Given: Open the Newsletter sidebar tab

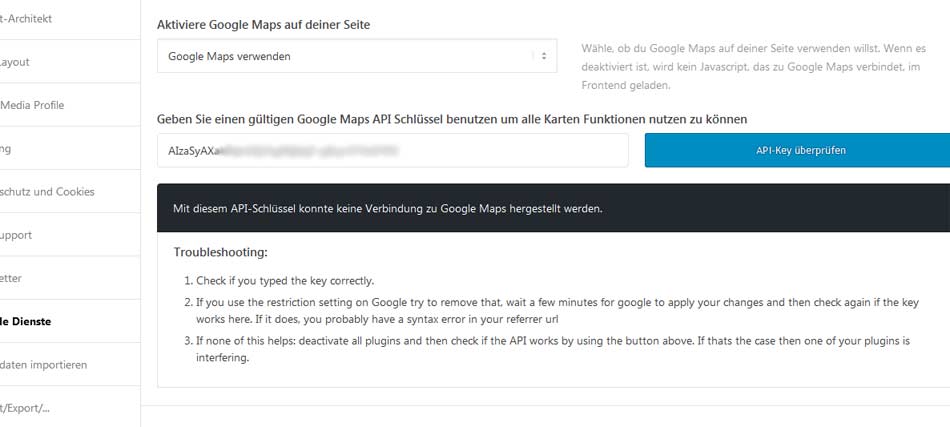Looking at the screenshot, I should [70, 278].
